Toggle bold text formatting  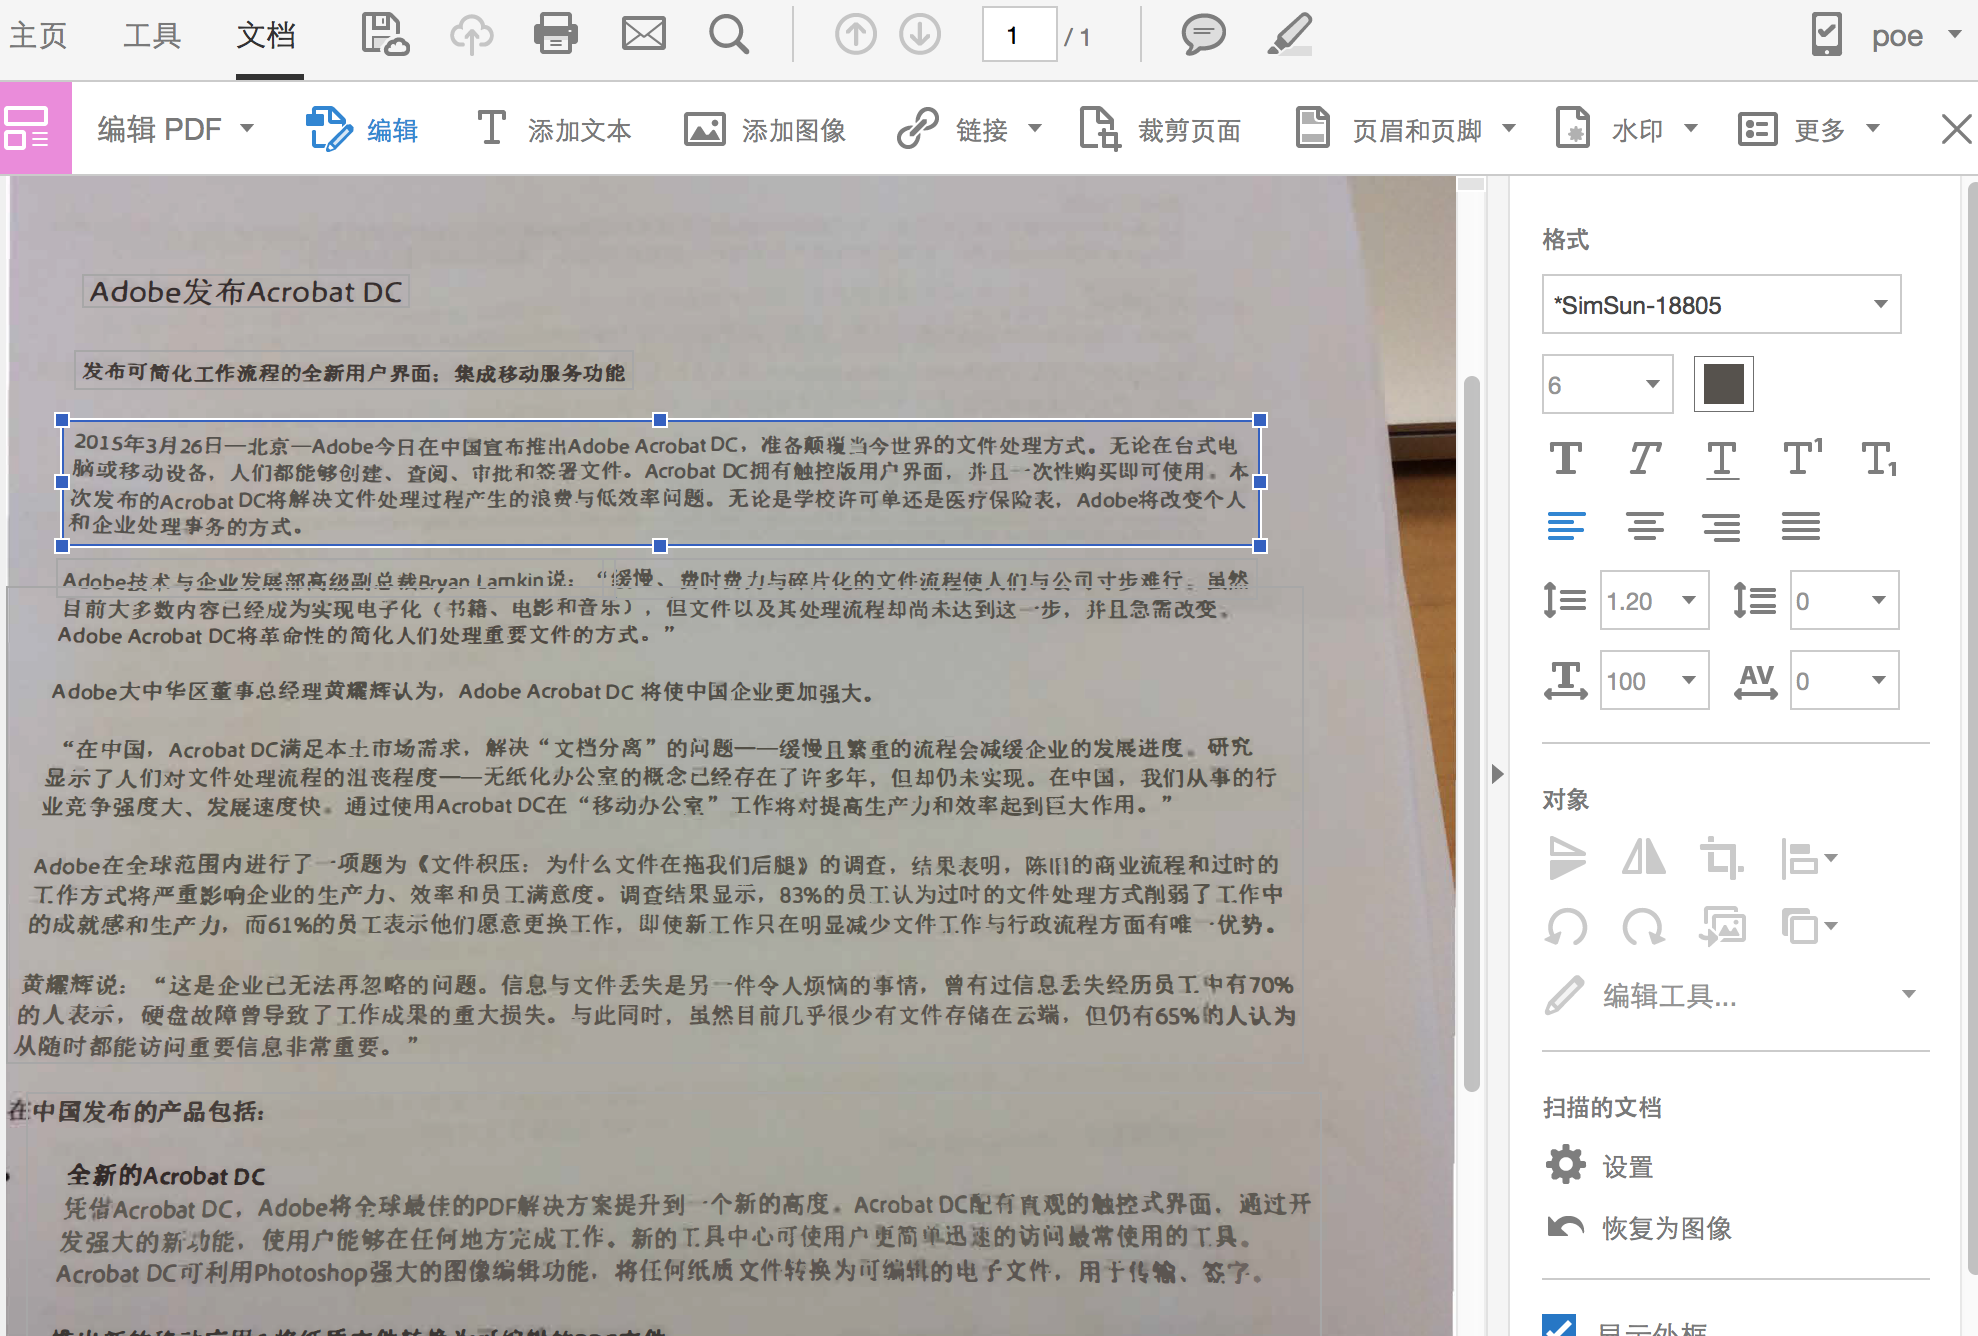click(x=1566, y=459)
